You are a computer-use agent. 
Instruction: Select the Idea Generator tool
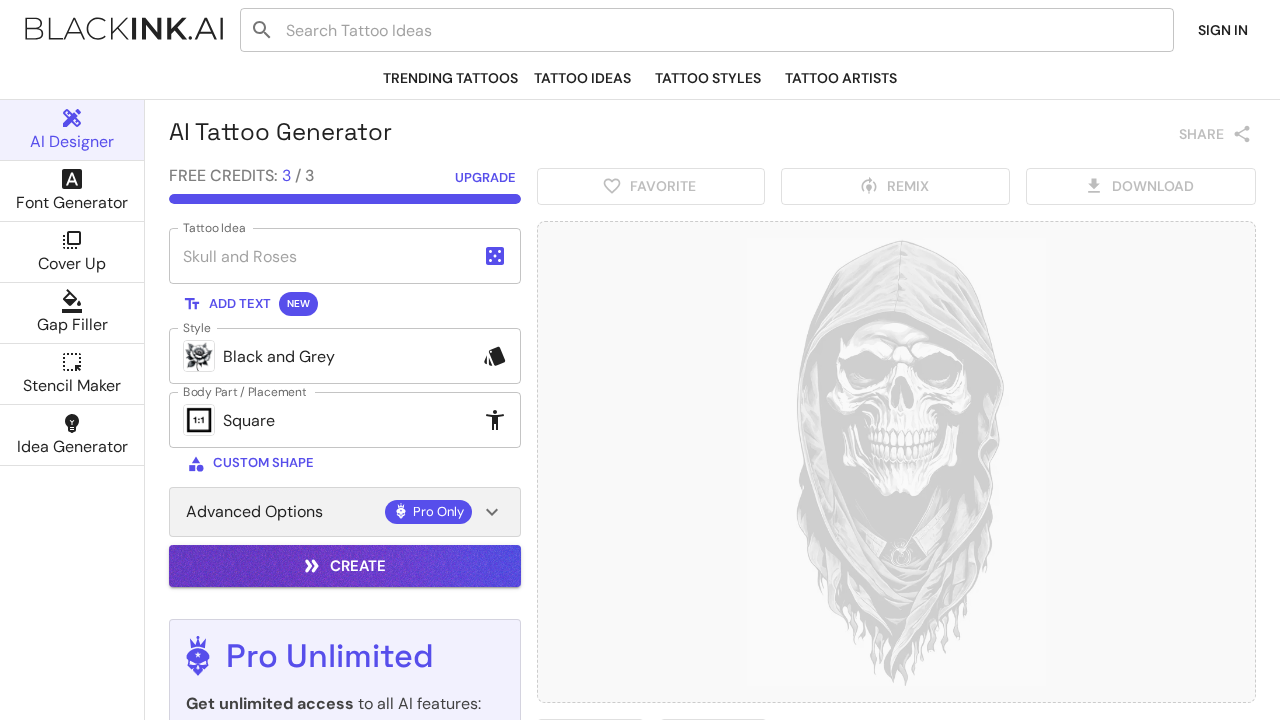click(72, 434)
